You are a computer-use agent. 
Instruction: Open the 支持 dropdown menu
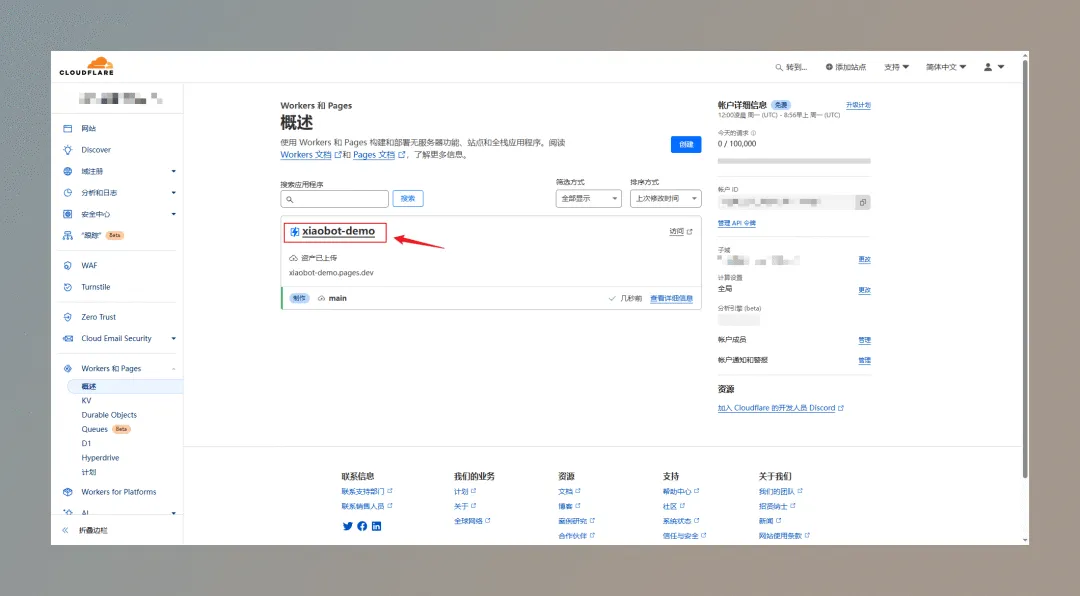tap(897, 67)
